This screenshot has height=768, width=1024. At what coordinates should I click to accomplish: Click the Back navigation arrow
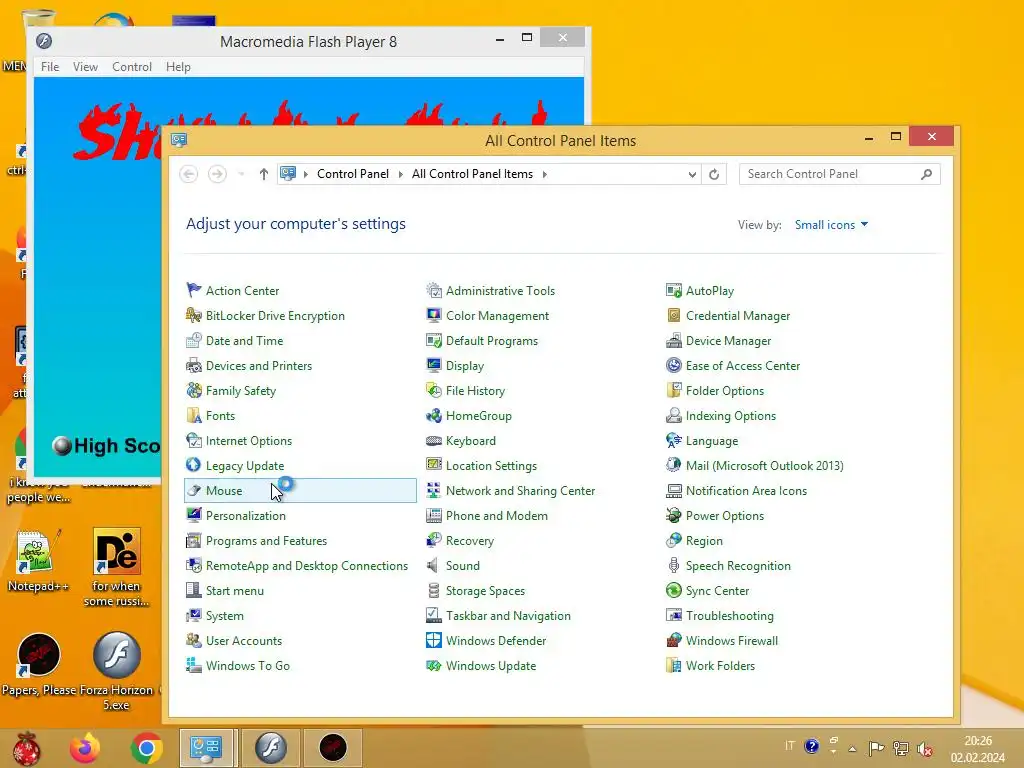point(189,174)
